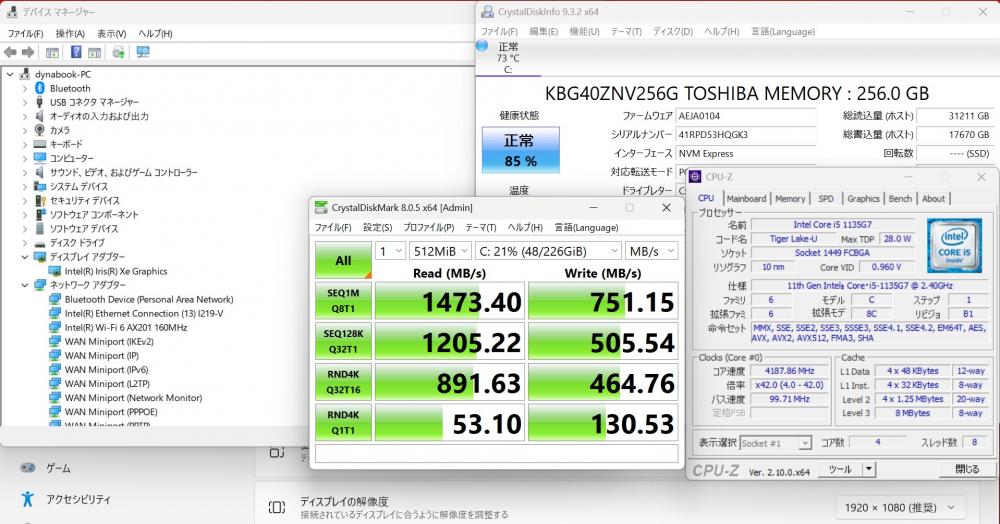The image size is (1000, 524).
Task: Expand the disk drives node
Action: tap(24, 243)
